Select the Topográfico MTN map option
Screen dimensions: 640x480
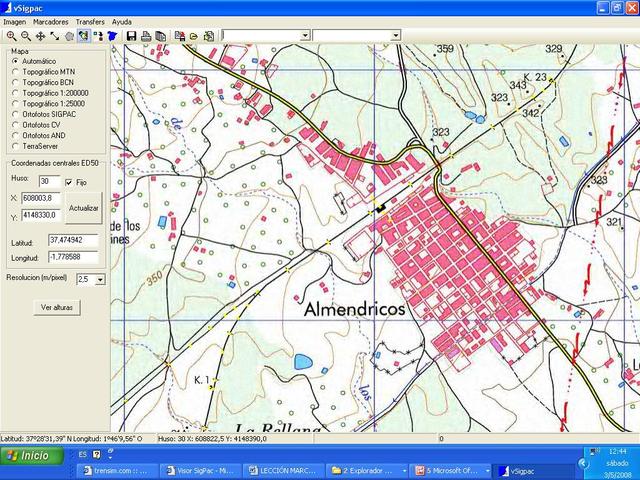14,72
